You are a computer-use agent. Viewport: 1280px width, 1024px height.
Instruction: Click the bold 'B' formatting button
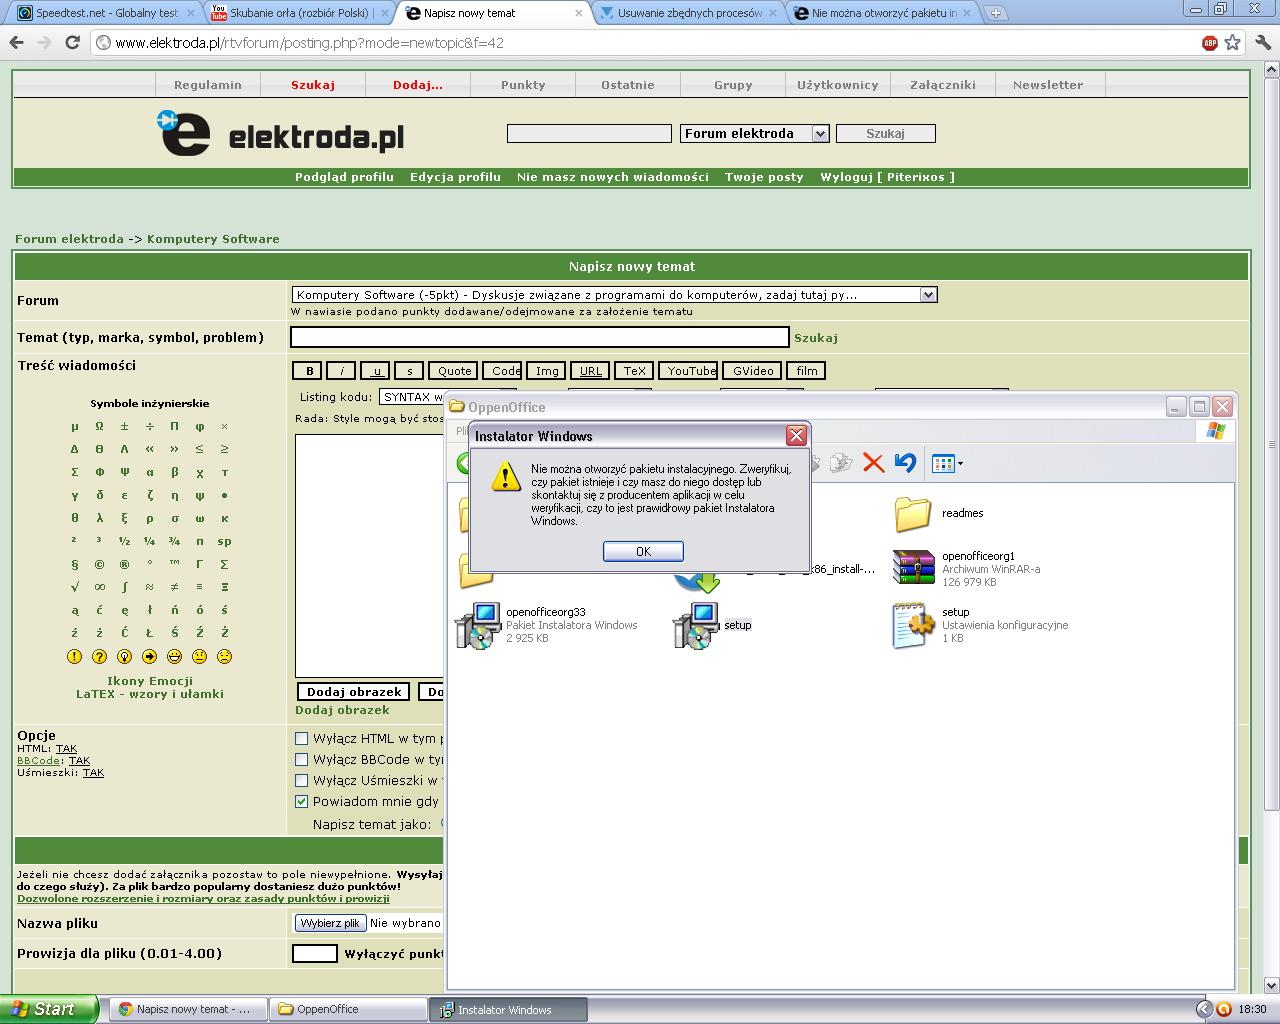pos(309,371)
